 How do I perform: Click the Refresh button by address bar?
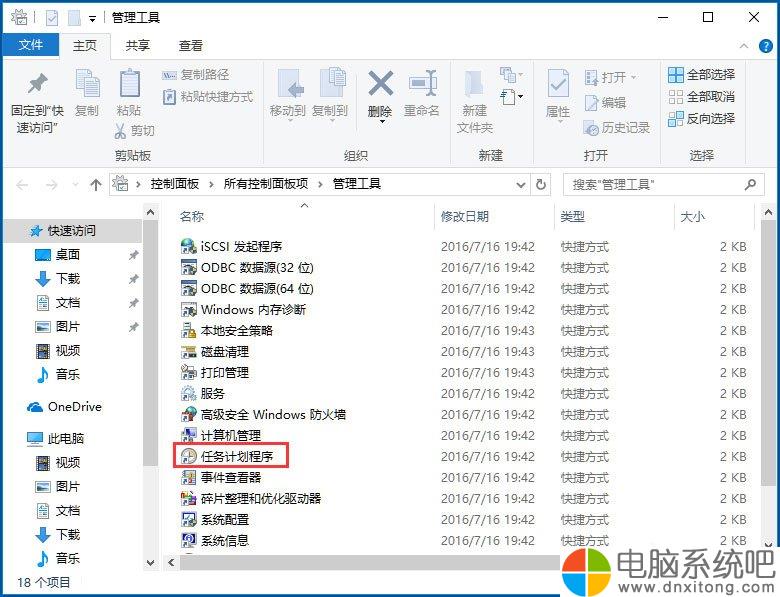[x=541, y=185]
